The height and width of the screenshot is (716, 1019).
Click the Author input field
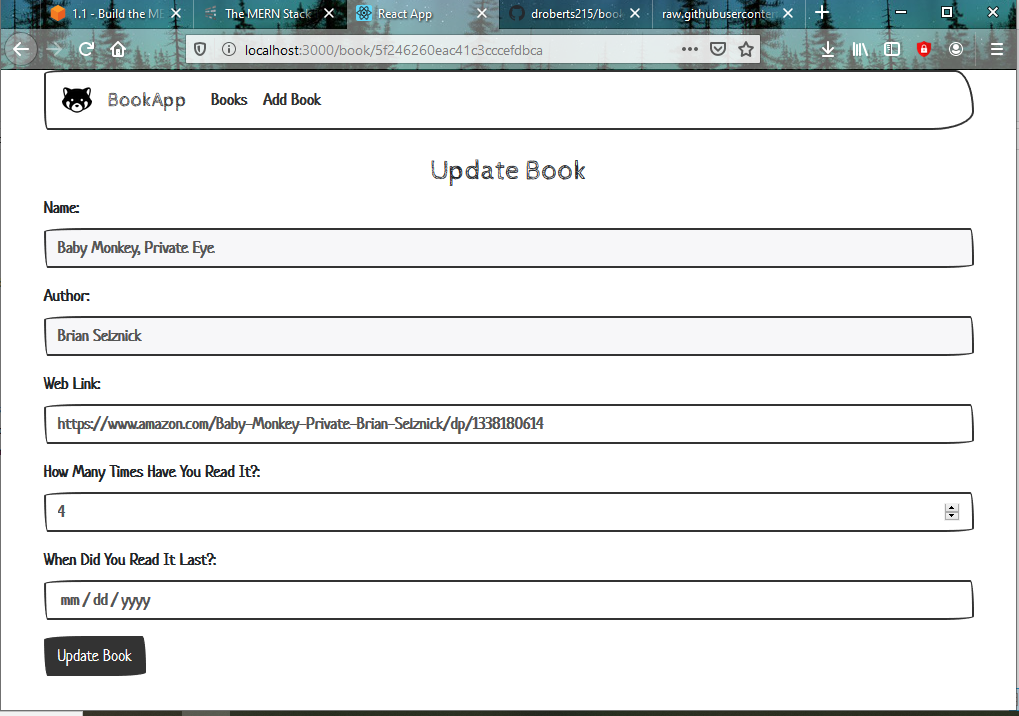pos(509,336)
